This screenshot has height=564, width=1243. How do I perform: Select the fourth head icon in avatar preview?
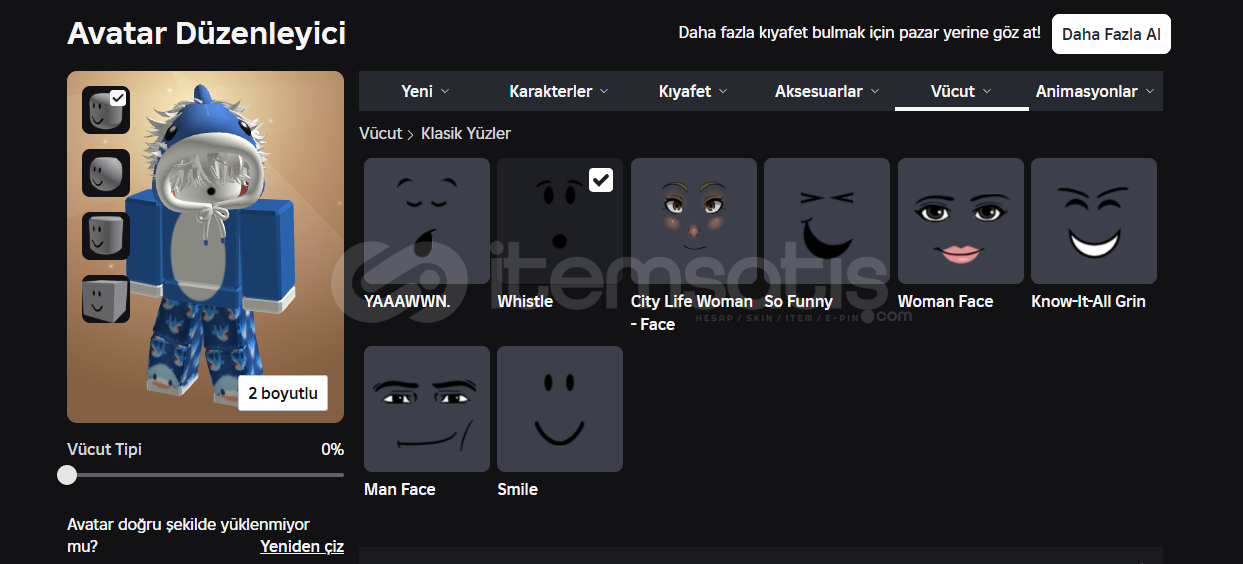pyautogui.click(x=106, y=299)
